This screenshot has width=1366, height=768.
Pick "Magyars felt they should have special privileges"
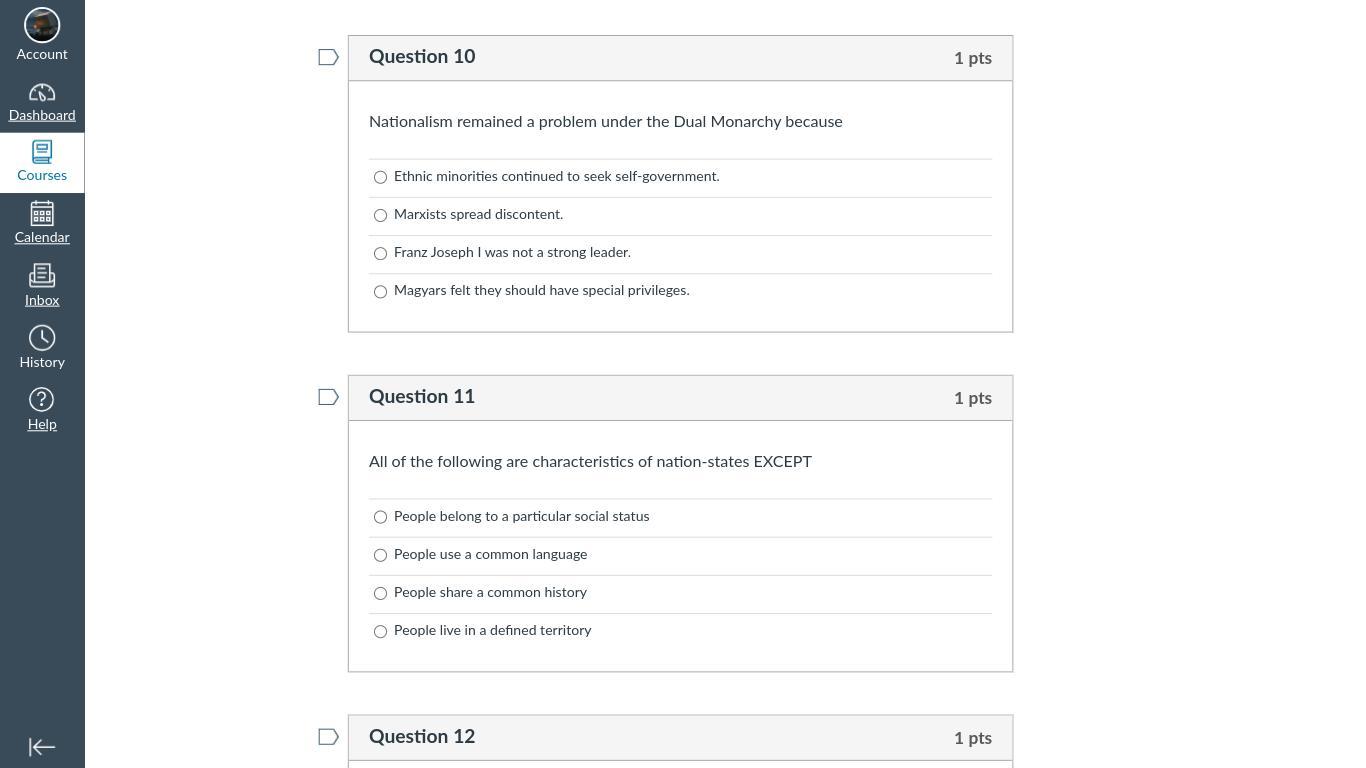[380, 292]
